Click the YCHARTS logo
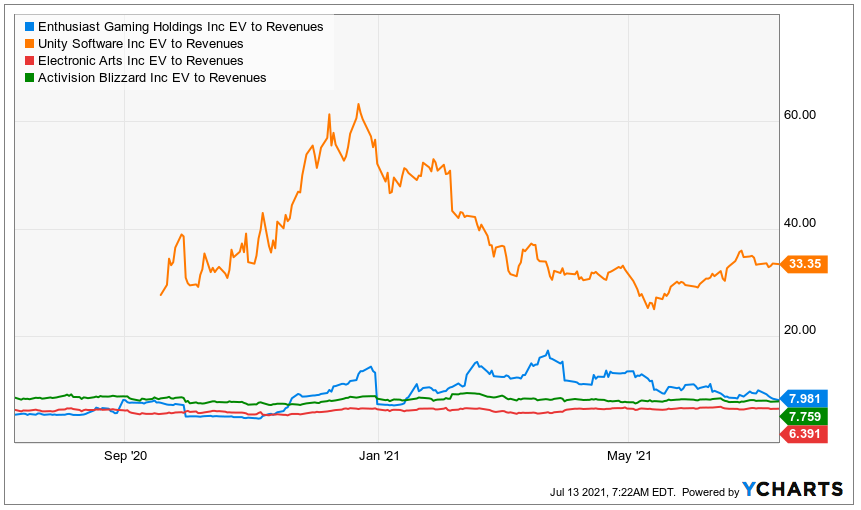The width and height of the screenshot is (861, 510). pyautogui.click(x=792, y=489)
